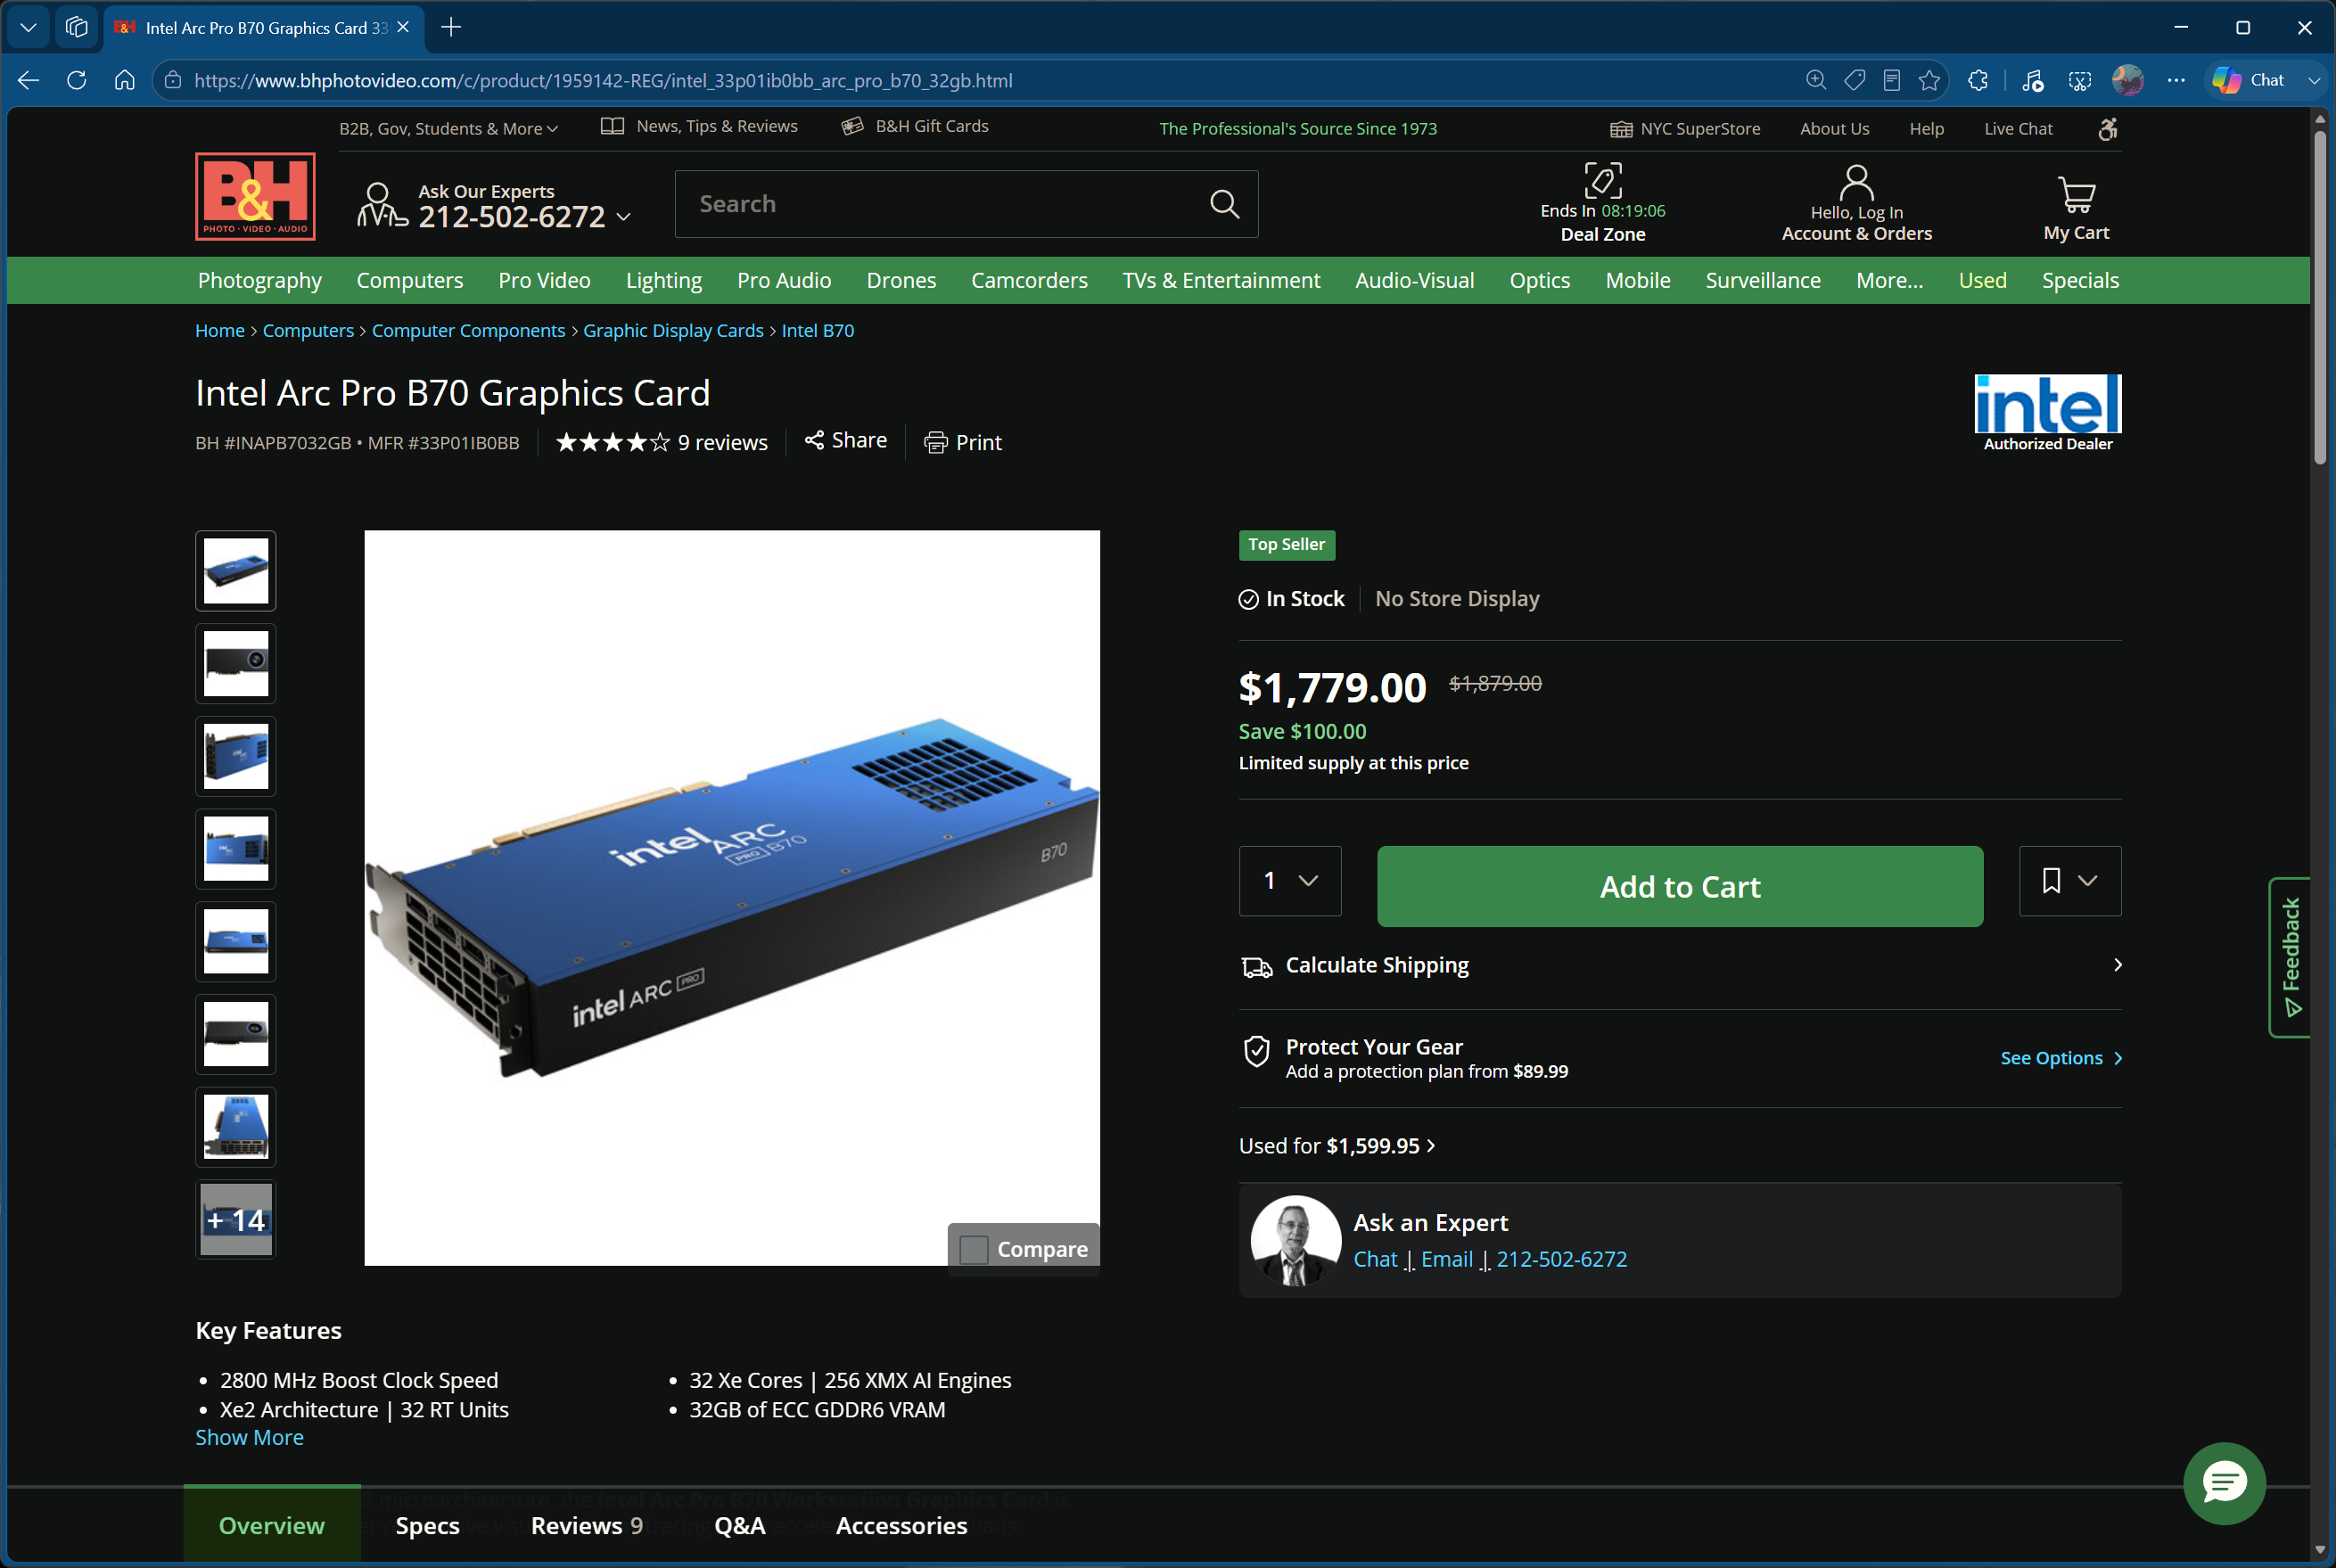Click Graphic Display Cards breadcrumb
Viewport: 2336px width, 1568px height.
pos(673,330)
